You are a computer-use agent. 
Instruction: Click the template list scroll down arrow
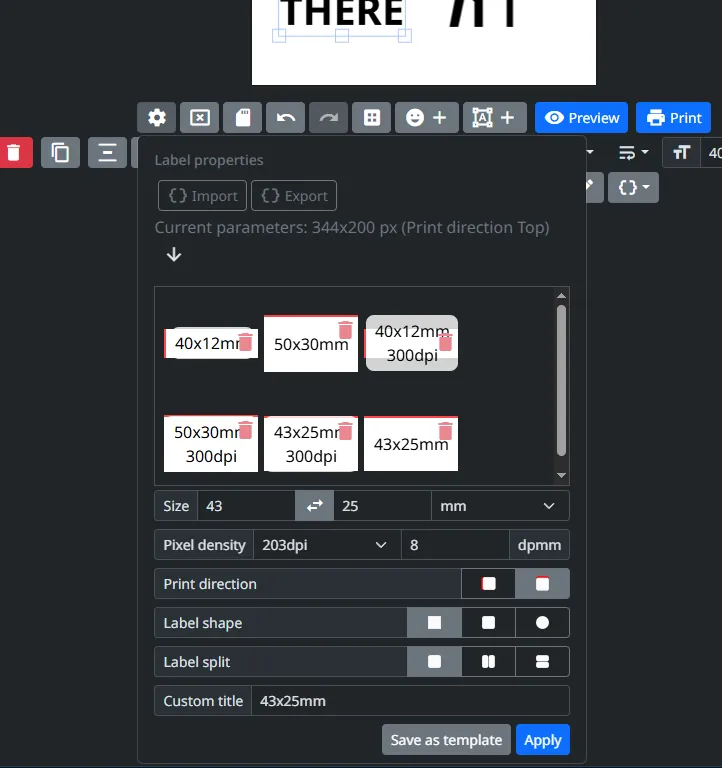click(x=561, y=475)
